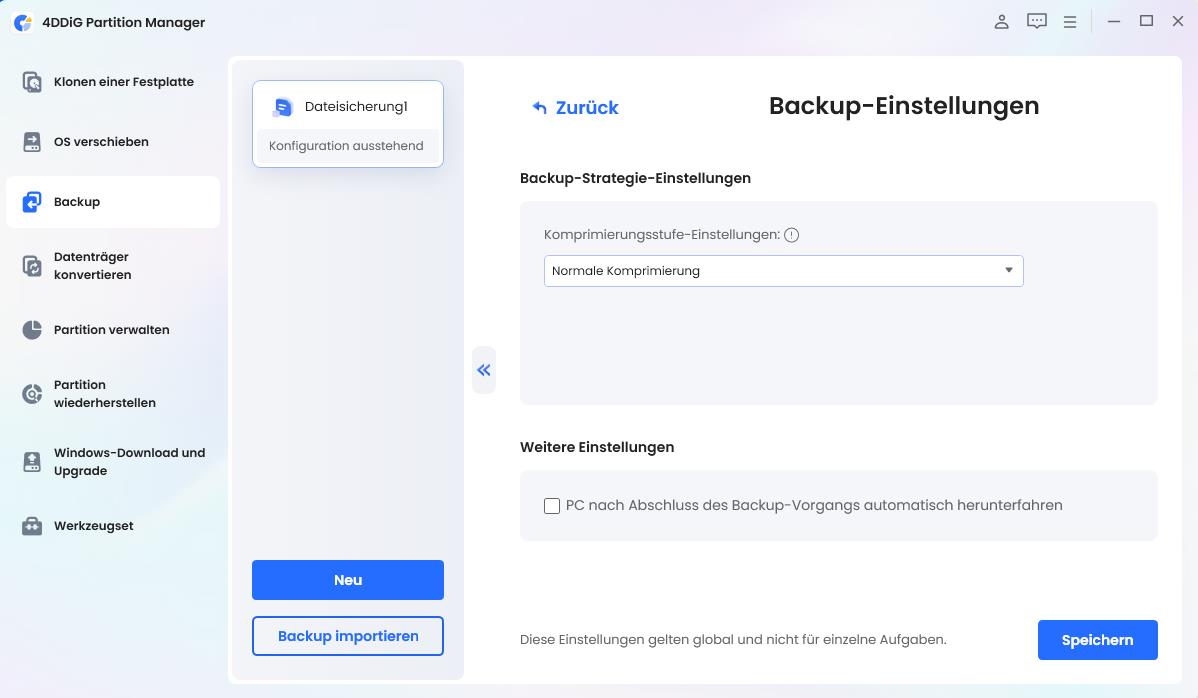Click Backup importieren
The image size is (1198, 698).
pos(347,635)
